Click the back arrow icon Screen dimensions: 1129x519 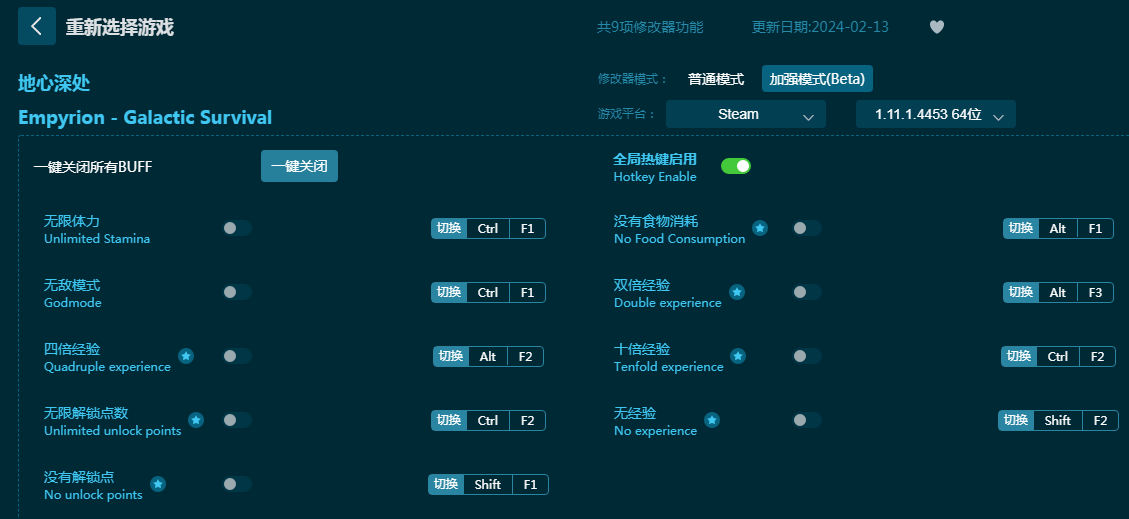click(37, 27)
